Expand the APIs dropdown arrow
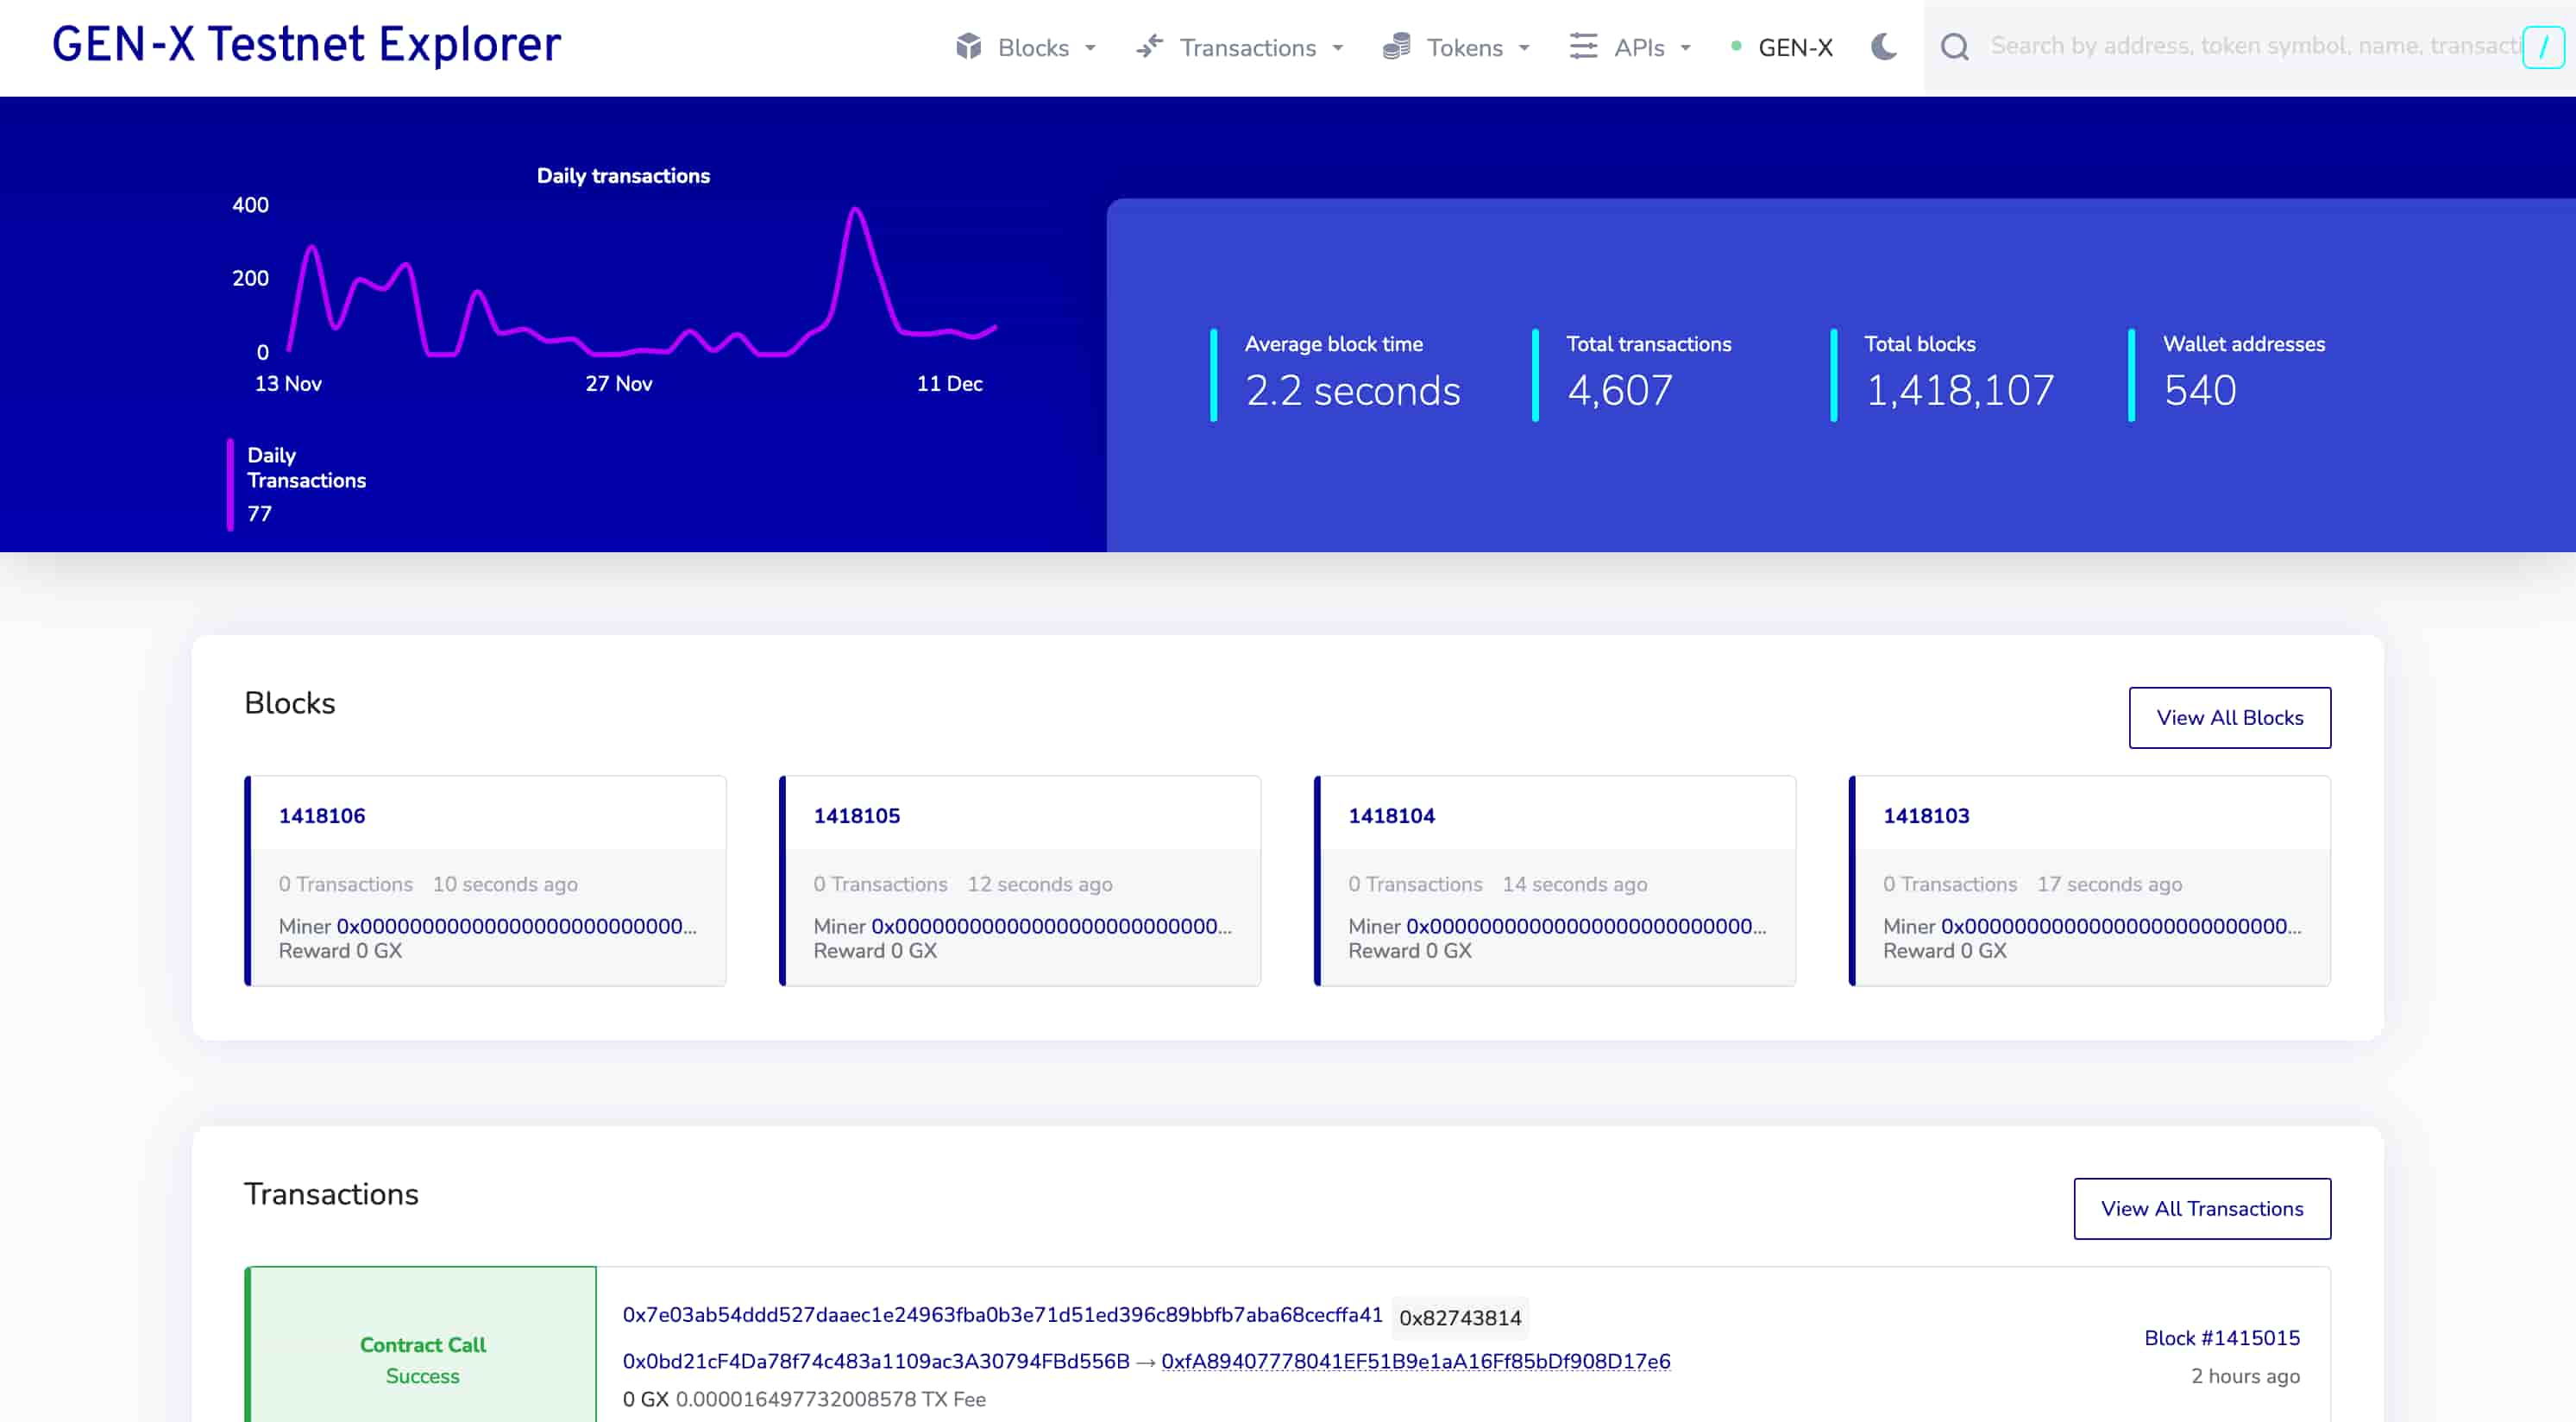 pyautogui.click(x=1685, y=48)
